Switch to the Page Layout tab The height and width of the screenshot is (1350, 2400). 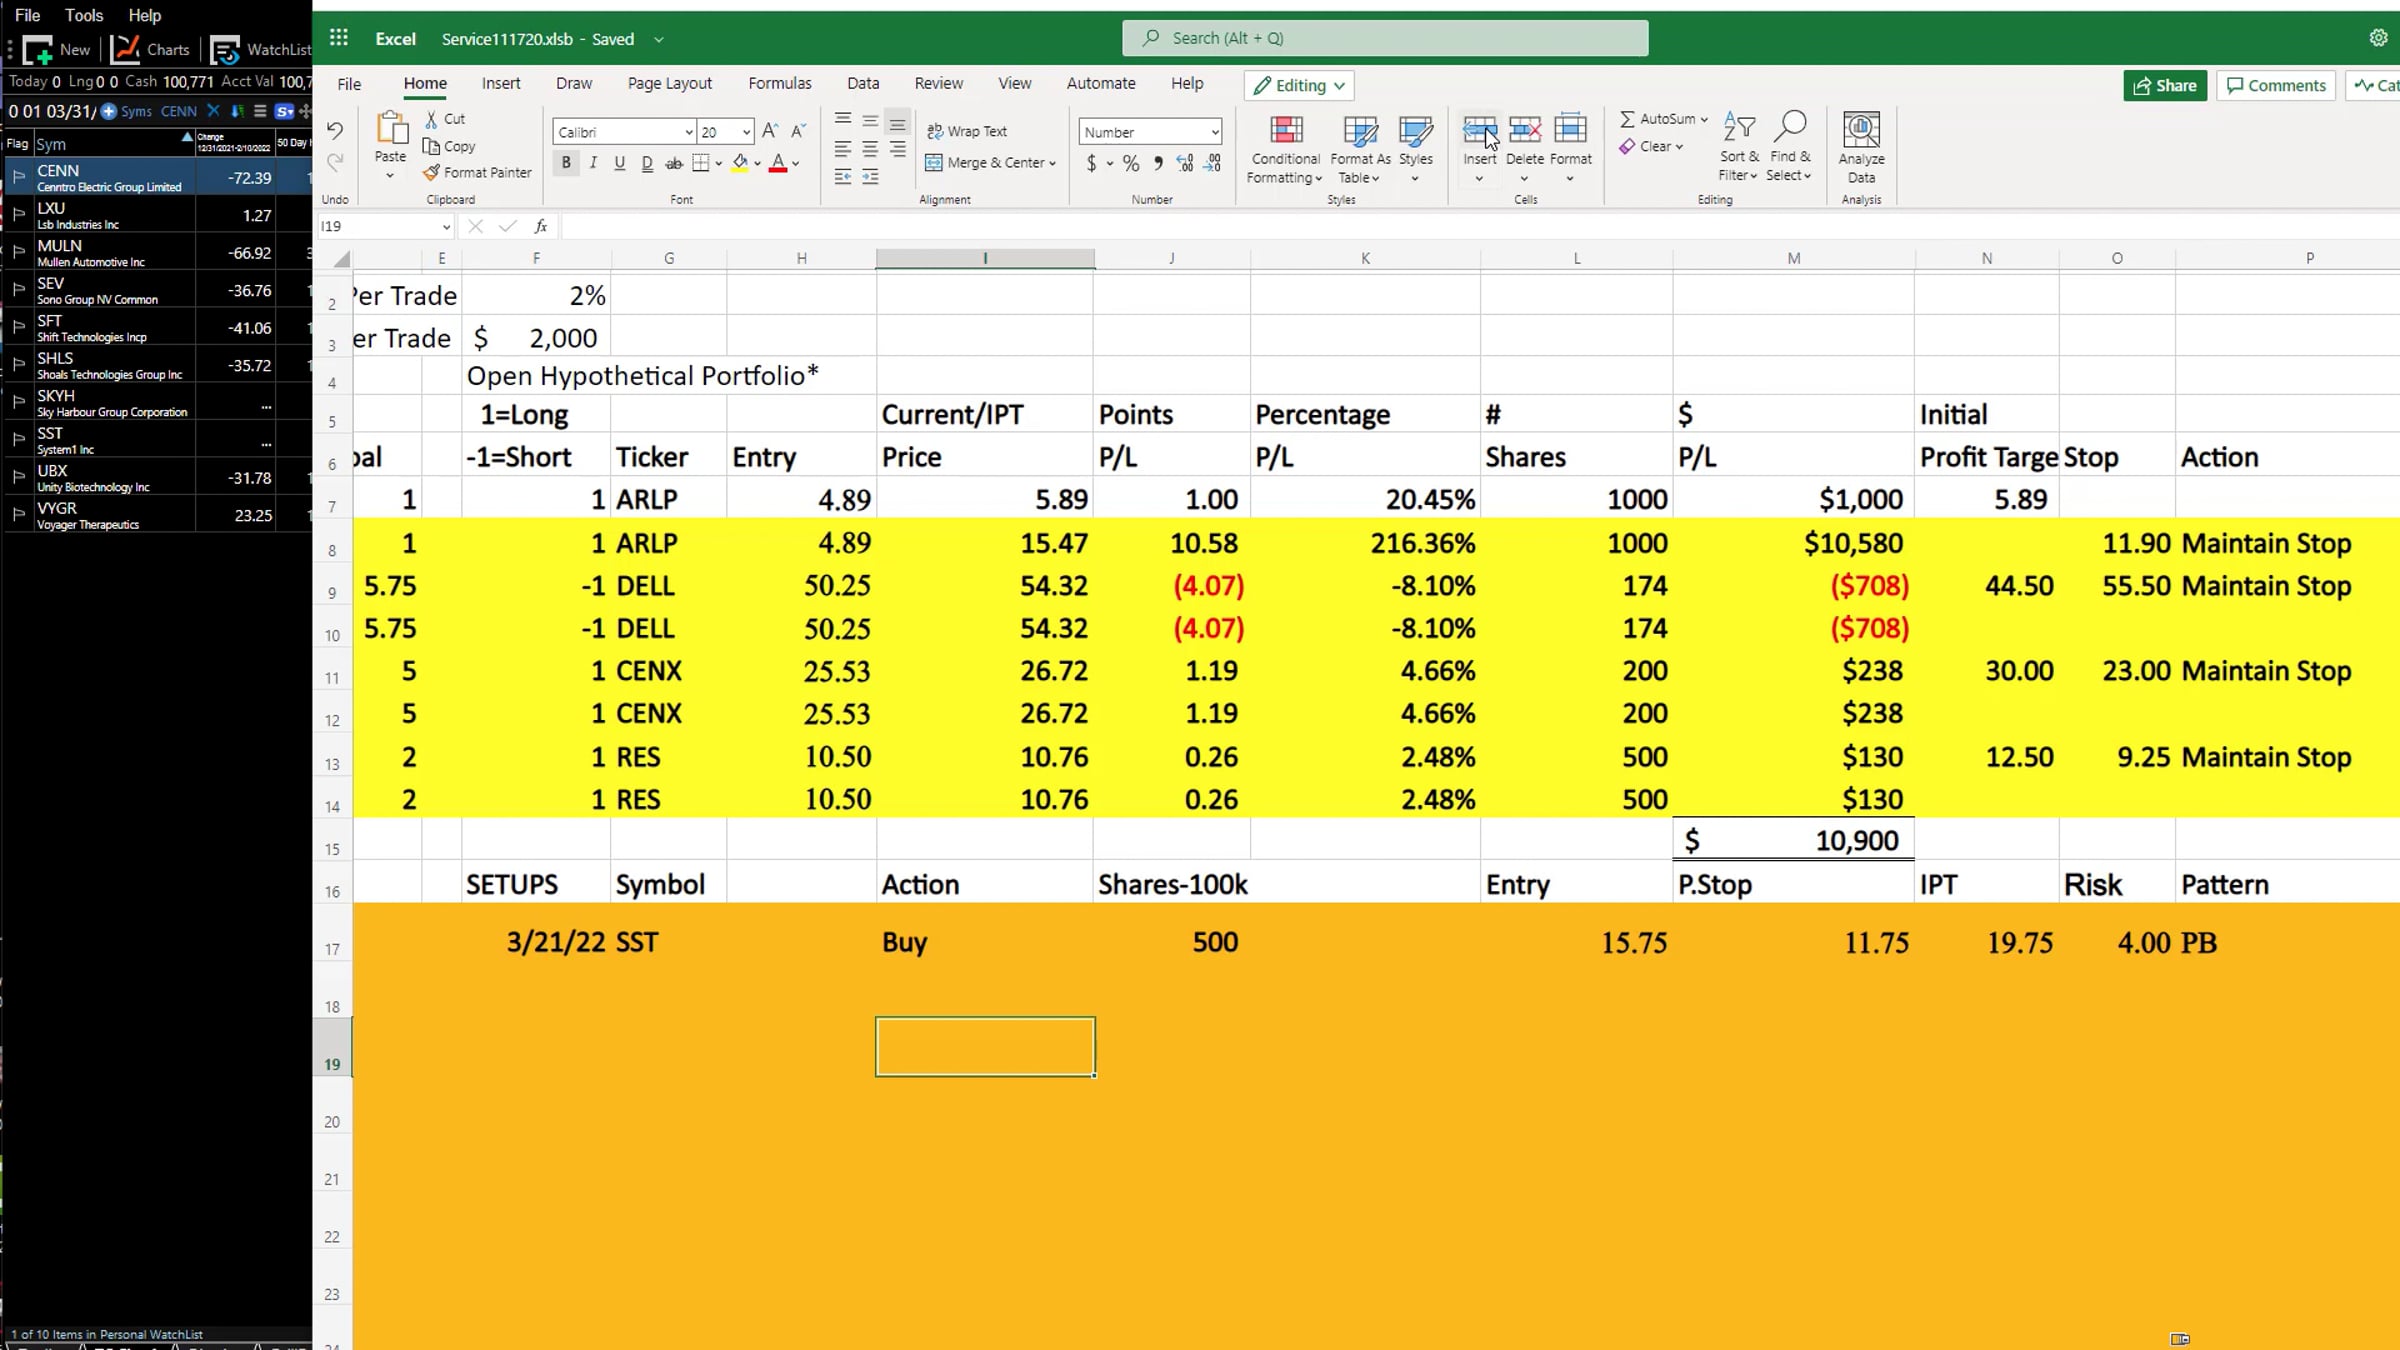pyautogui.click(x=670, y=83)
